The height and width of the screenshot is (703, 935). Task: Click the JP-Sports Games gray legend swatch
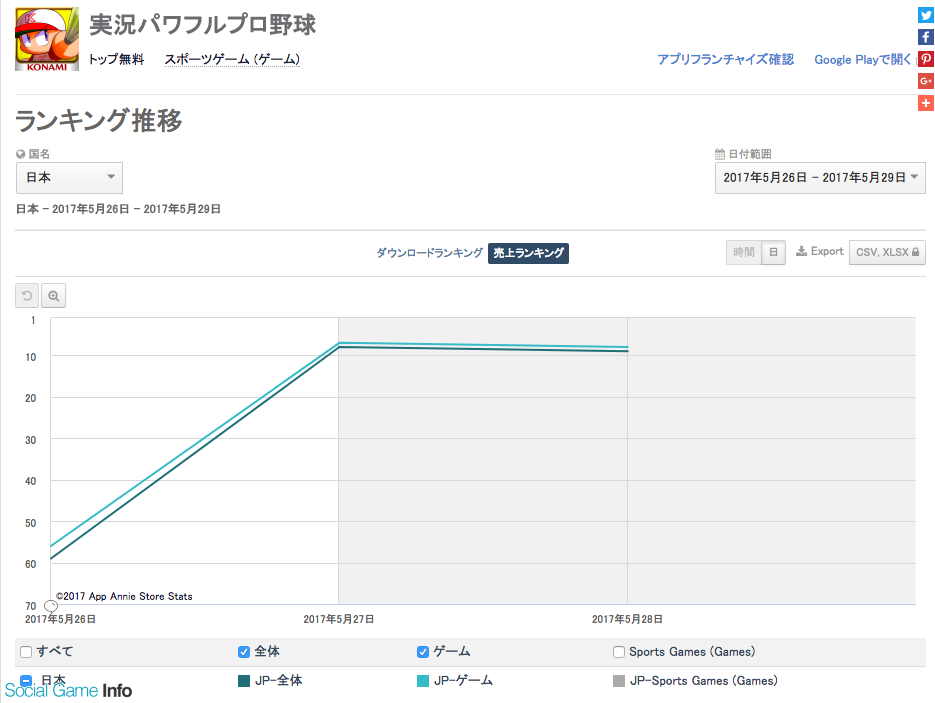click(619, 681)
